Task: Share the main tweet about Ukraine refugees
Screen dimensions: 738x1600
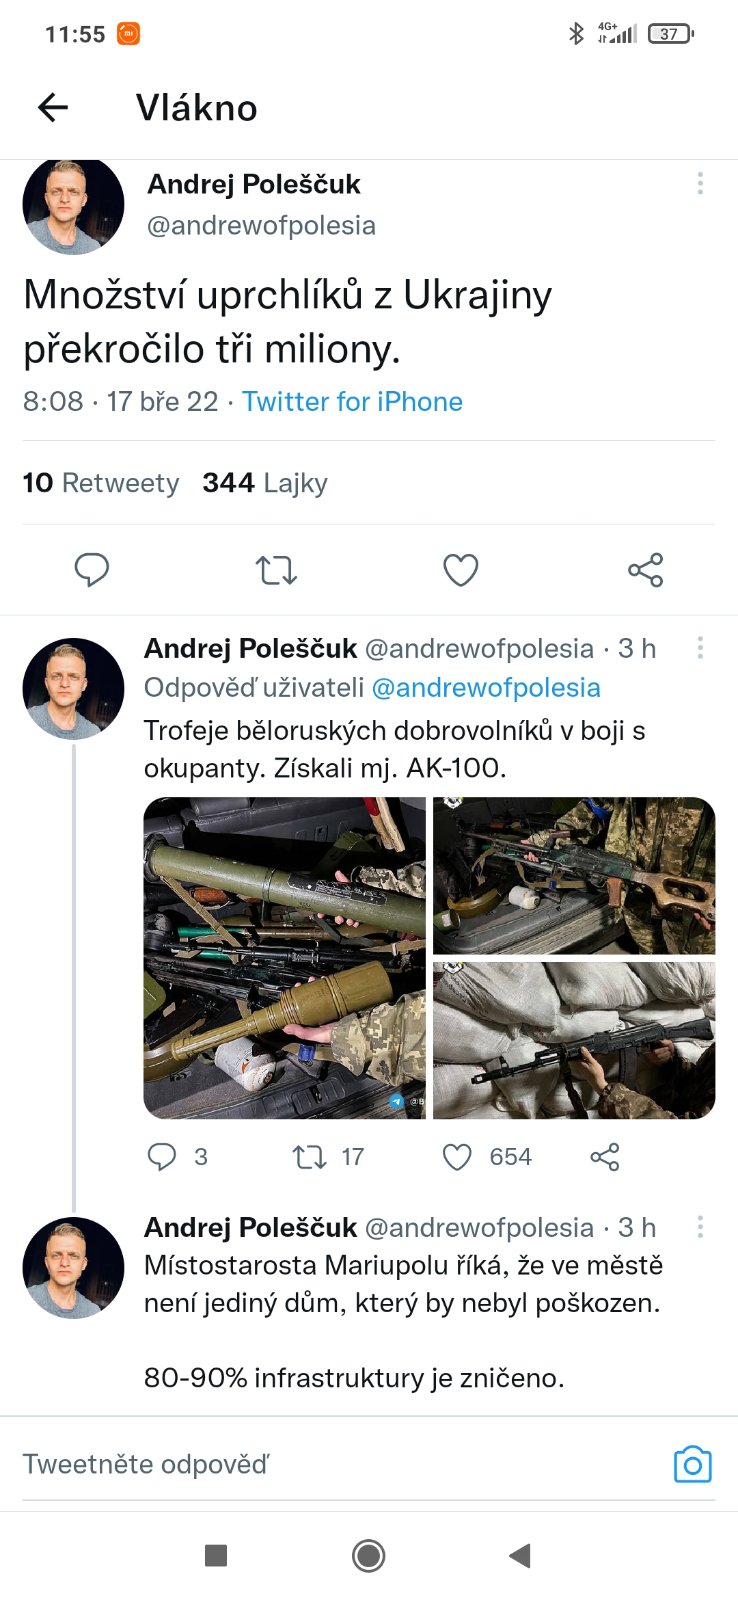Action: [x=645, y=570]
